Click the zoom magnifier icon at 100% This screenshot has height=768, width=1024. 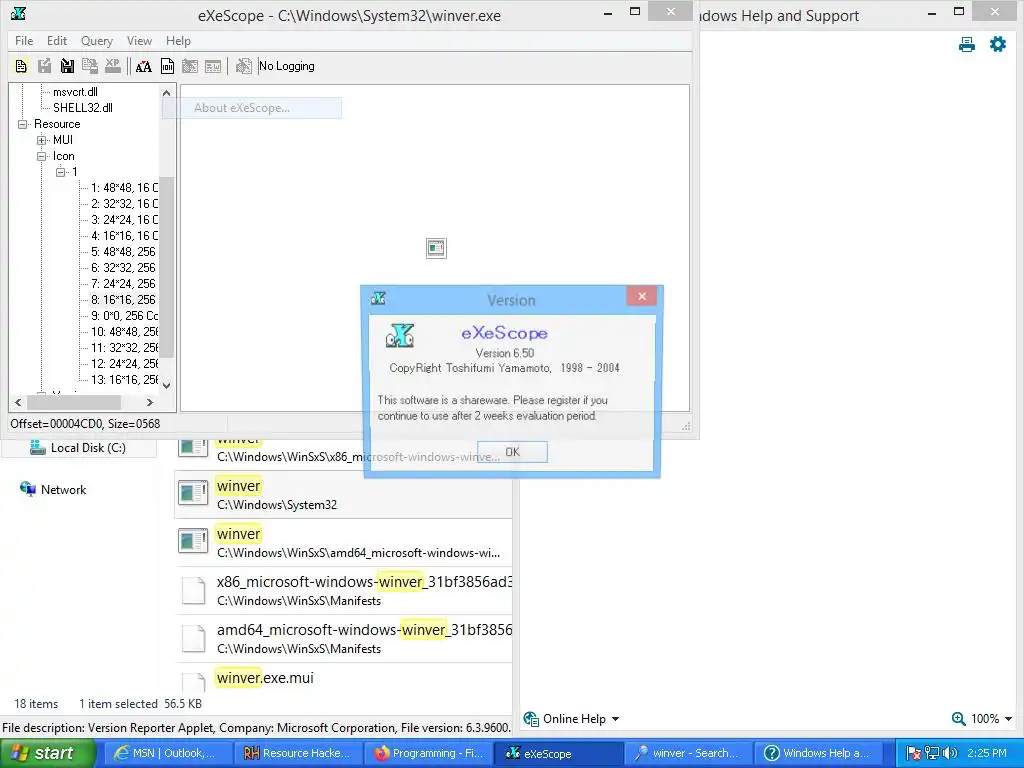click(x=958, y=719)
